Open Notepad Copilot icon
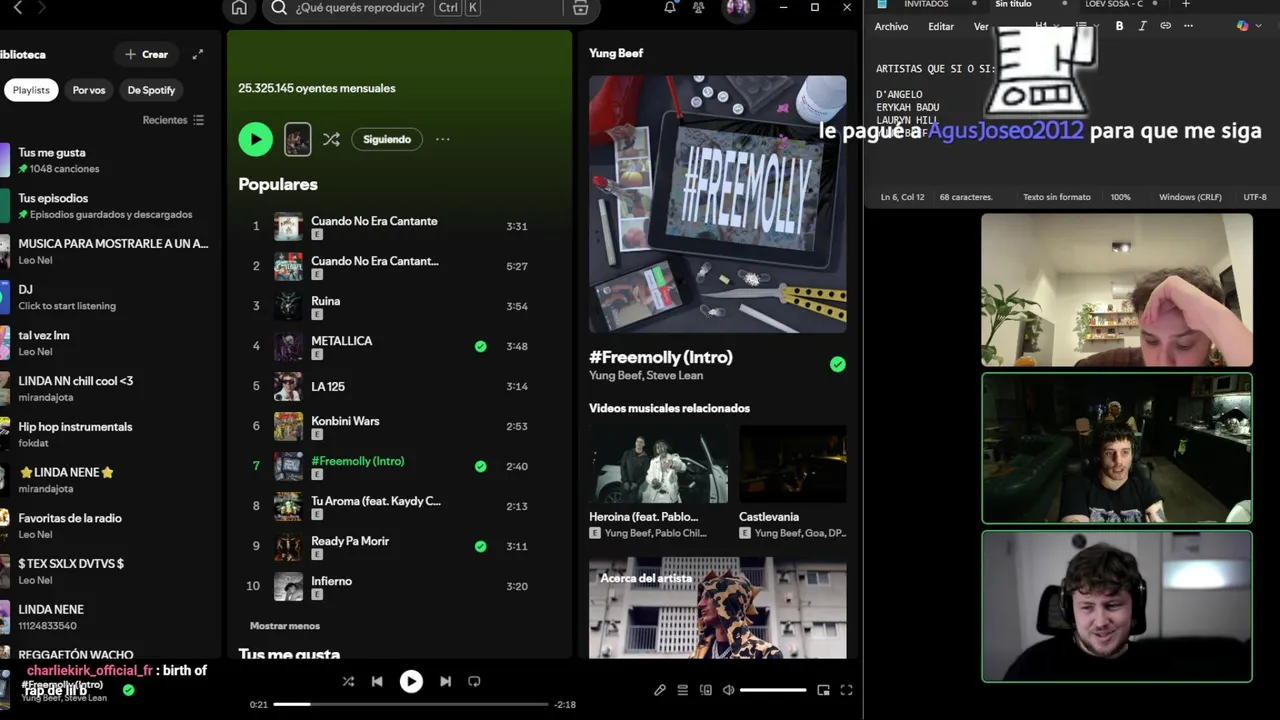The image size is (1280, 720). [x=1243, y=26]
